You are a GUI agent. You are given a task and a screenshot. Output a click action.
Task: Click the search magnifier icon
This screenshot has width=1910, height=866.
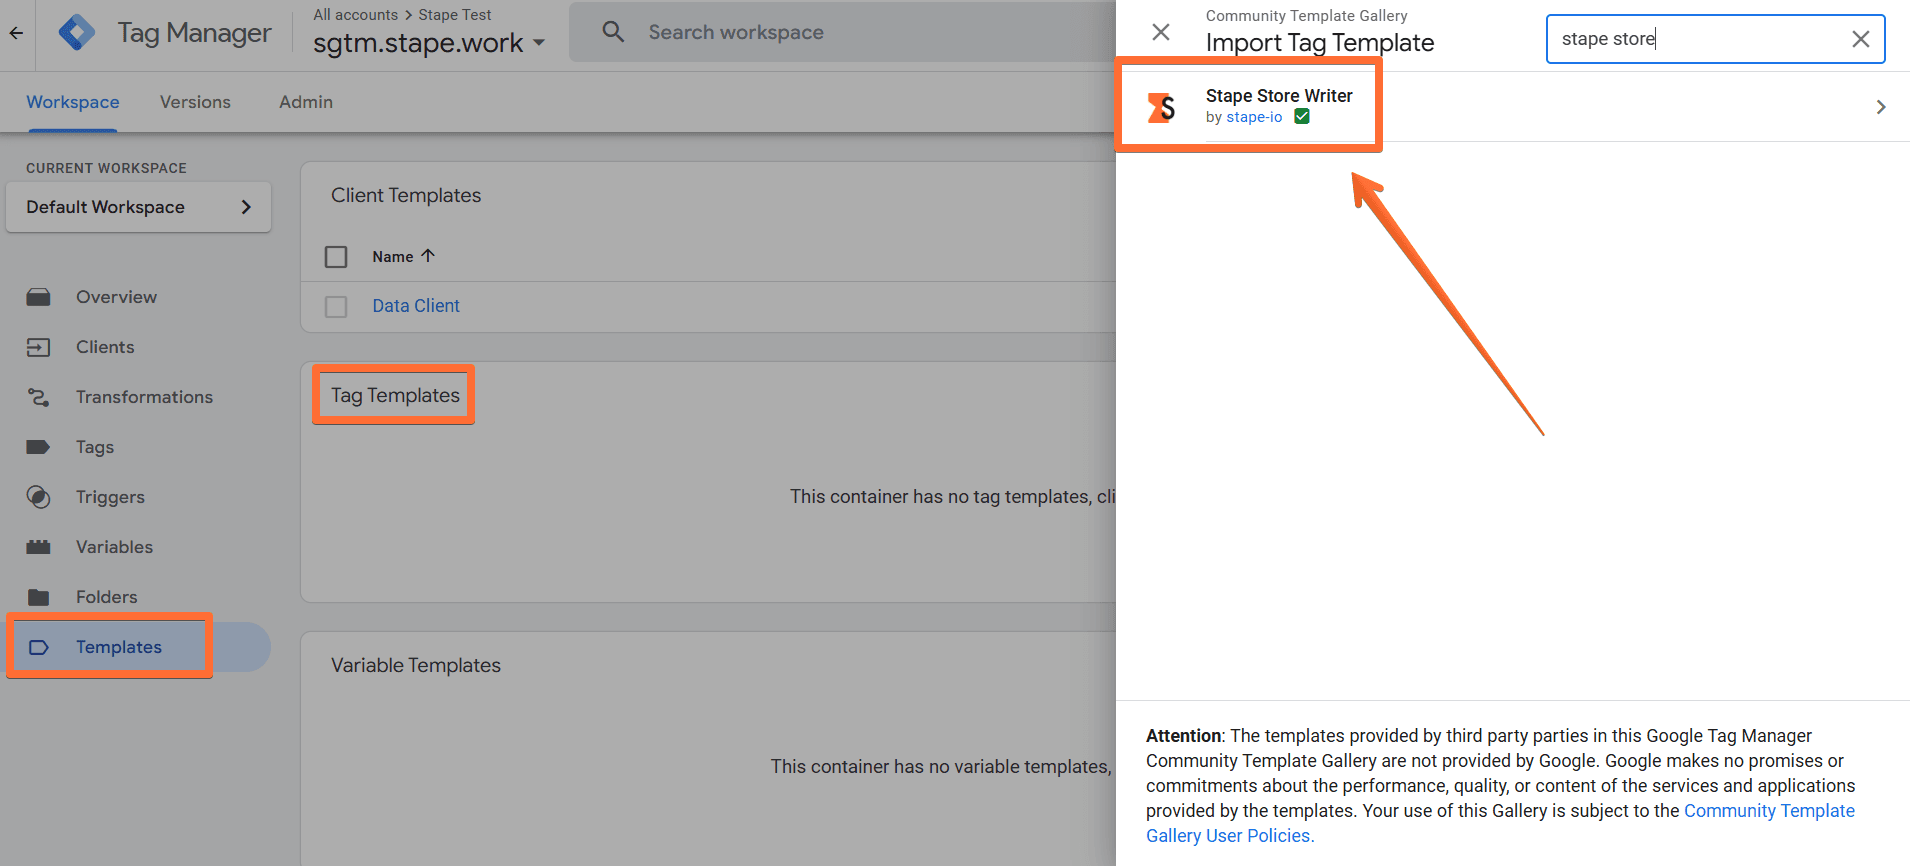pos(613,32)
